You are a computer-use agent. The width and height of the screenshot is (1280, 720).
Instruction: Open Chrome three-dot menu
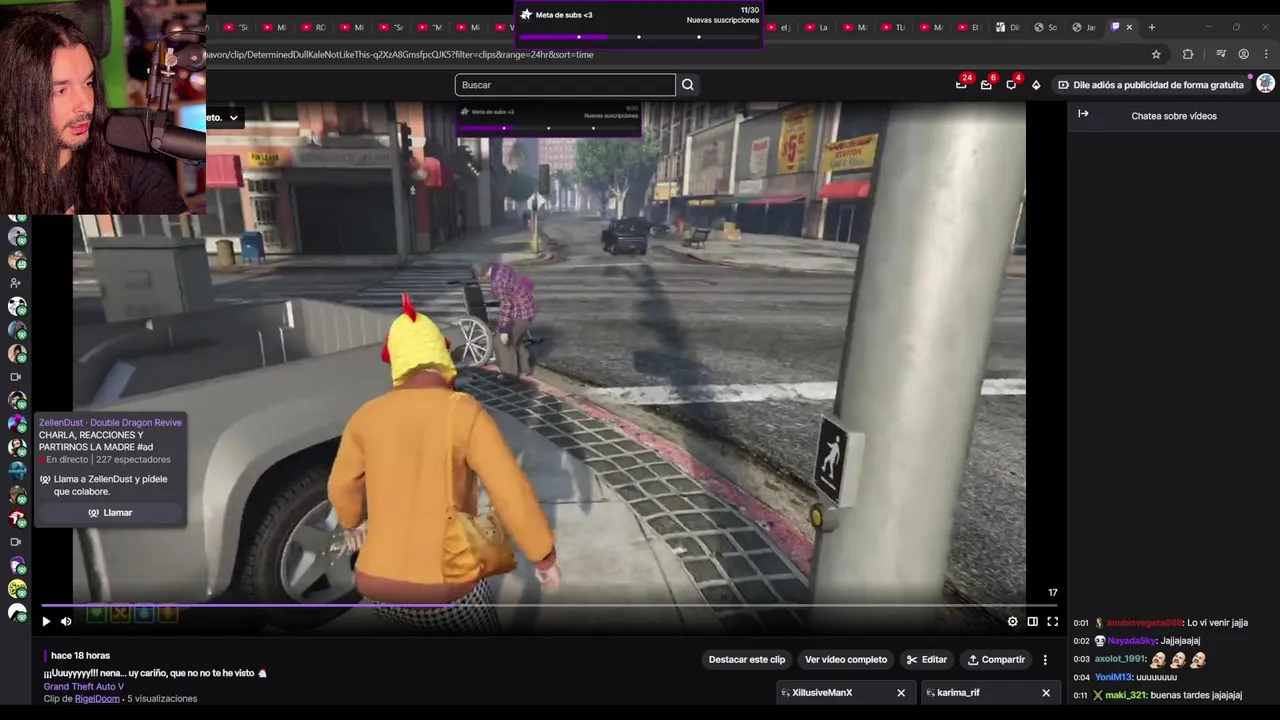[1265, 54]
